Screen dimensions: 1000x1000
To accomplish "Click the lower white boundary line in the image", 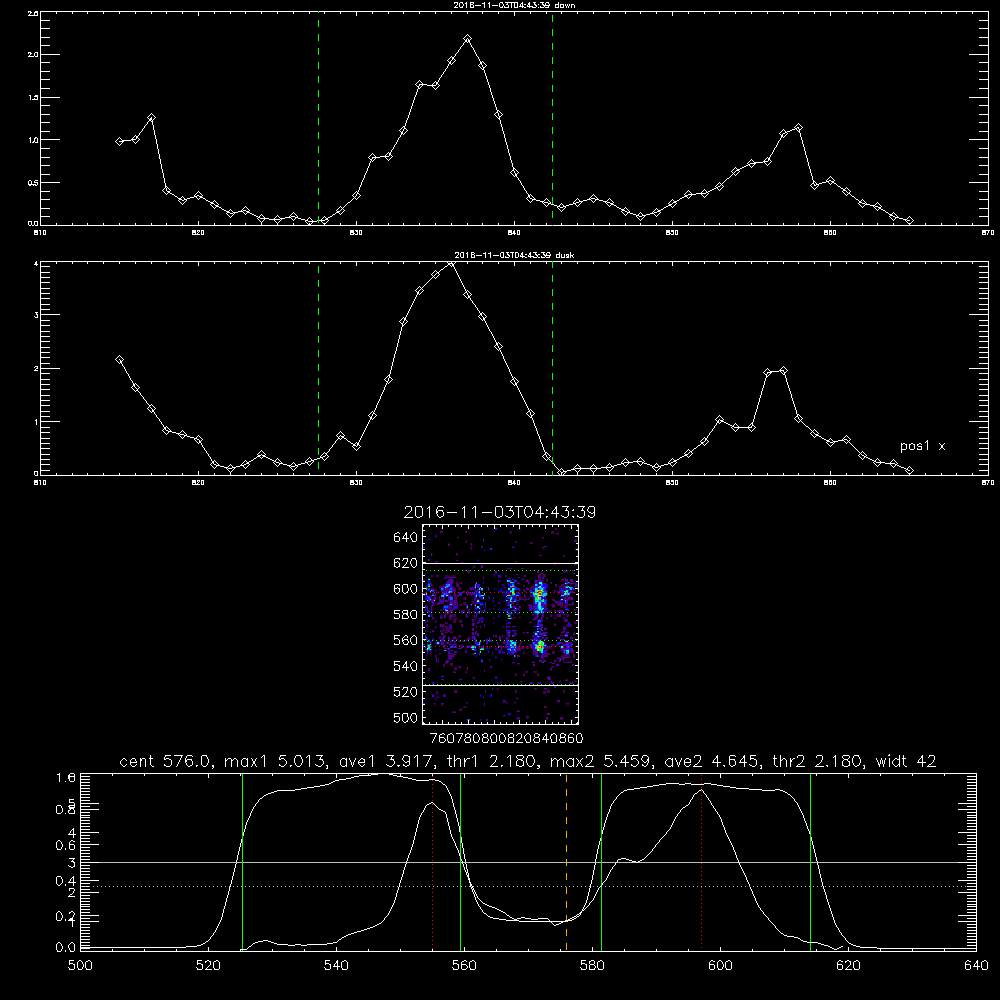I will click(500, 685).
